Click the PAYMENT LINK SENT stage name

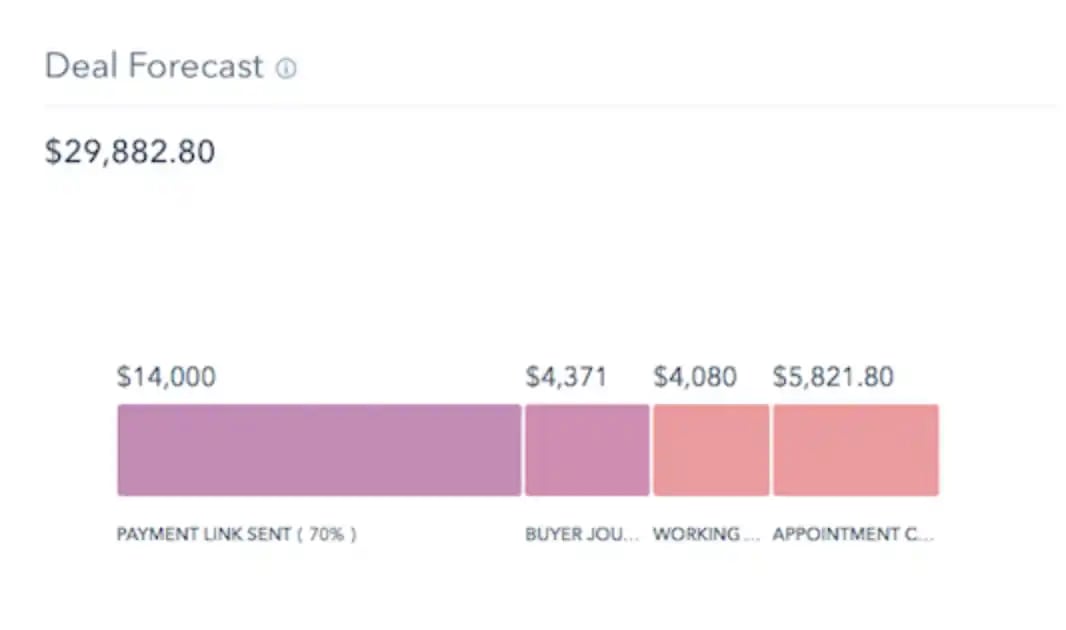point(204,534)
